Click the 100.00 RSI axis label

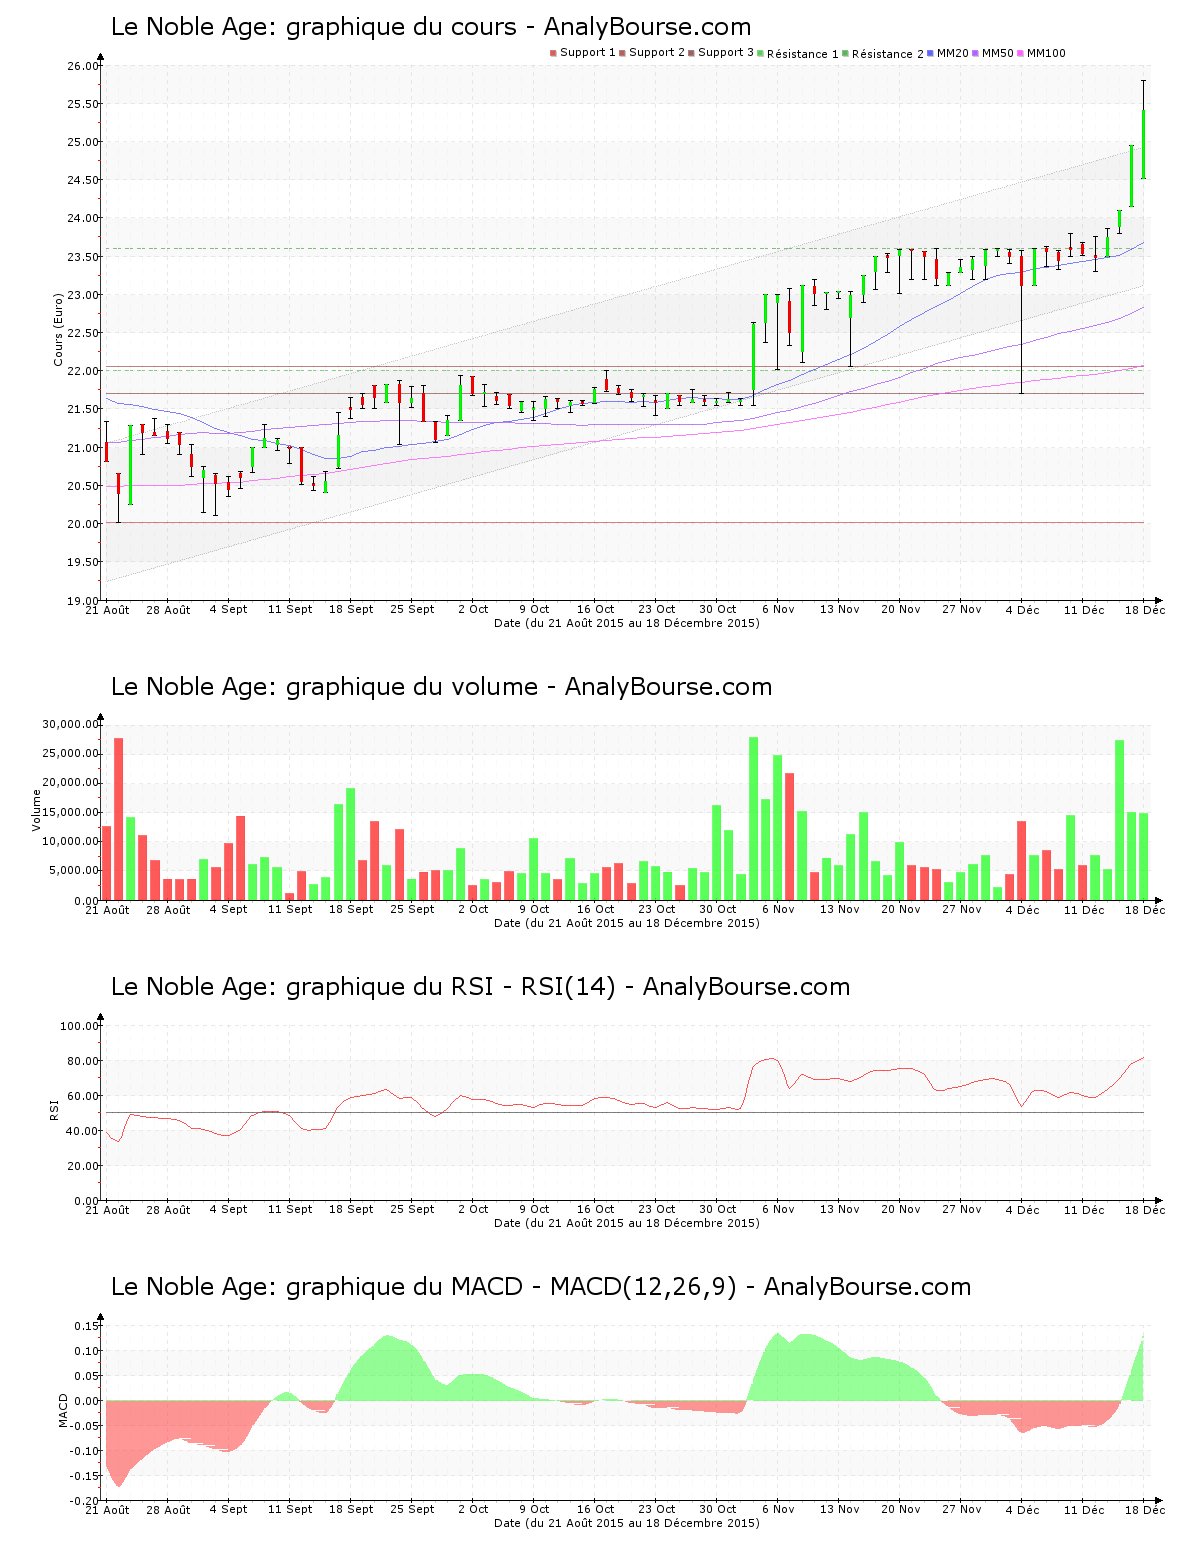point(80,1026)
